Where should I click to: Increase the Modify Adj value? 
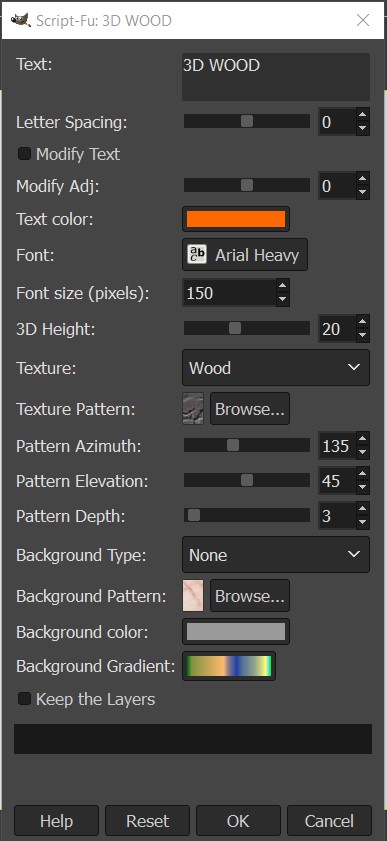[x=363, y=179]
